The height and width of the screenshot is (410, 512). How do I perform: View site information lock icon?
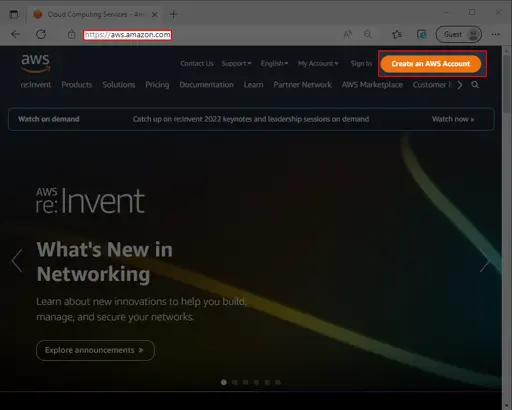(71, 34)
